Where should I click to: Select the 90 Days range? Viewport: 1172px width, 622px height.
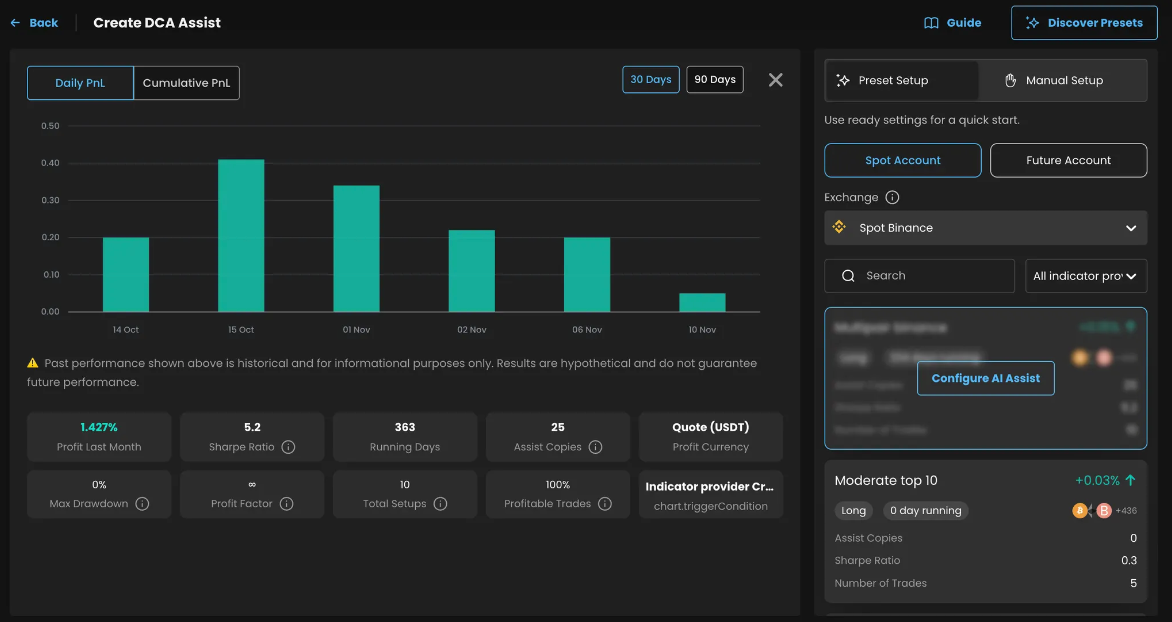click(x=715, y=79)
